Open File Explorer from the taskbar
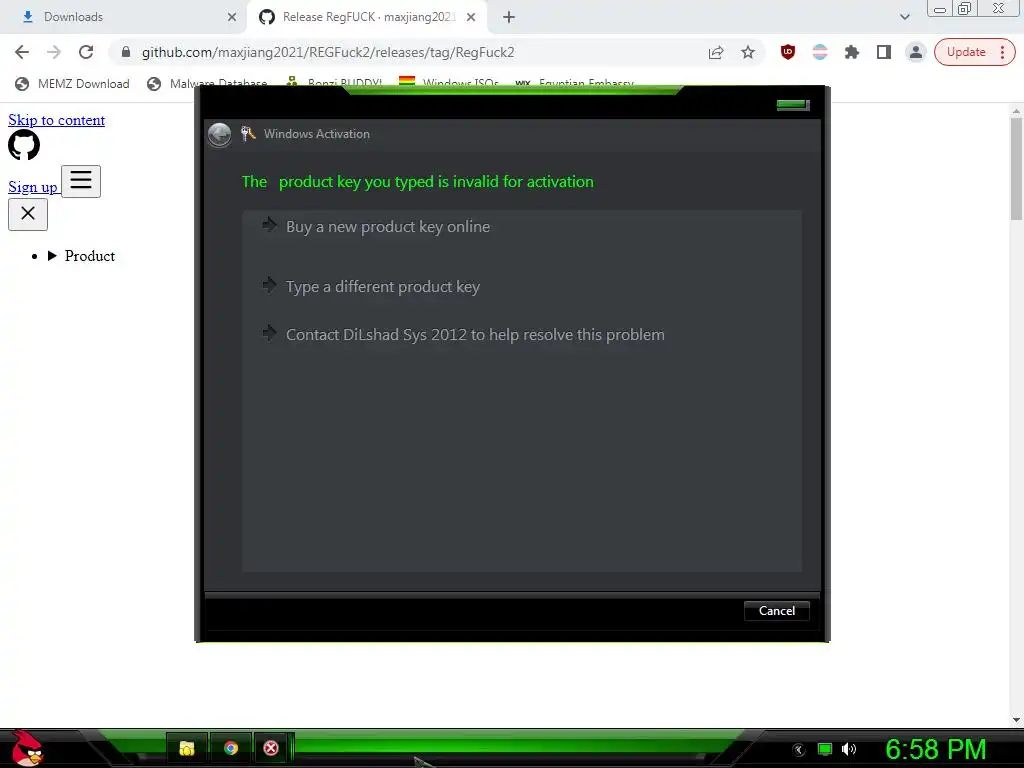The height and width of the screenshot is (768, 1024). point(187,748)
